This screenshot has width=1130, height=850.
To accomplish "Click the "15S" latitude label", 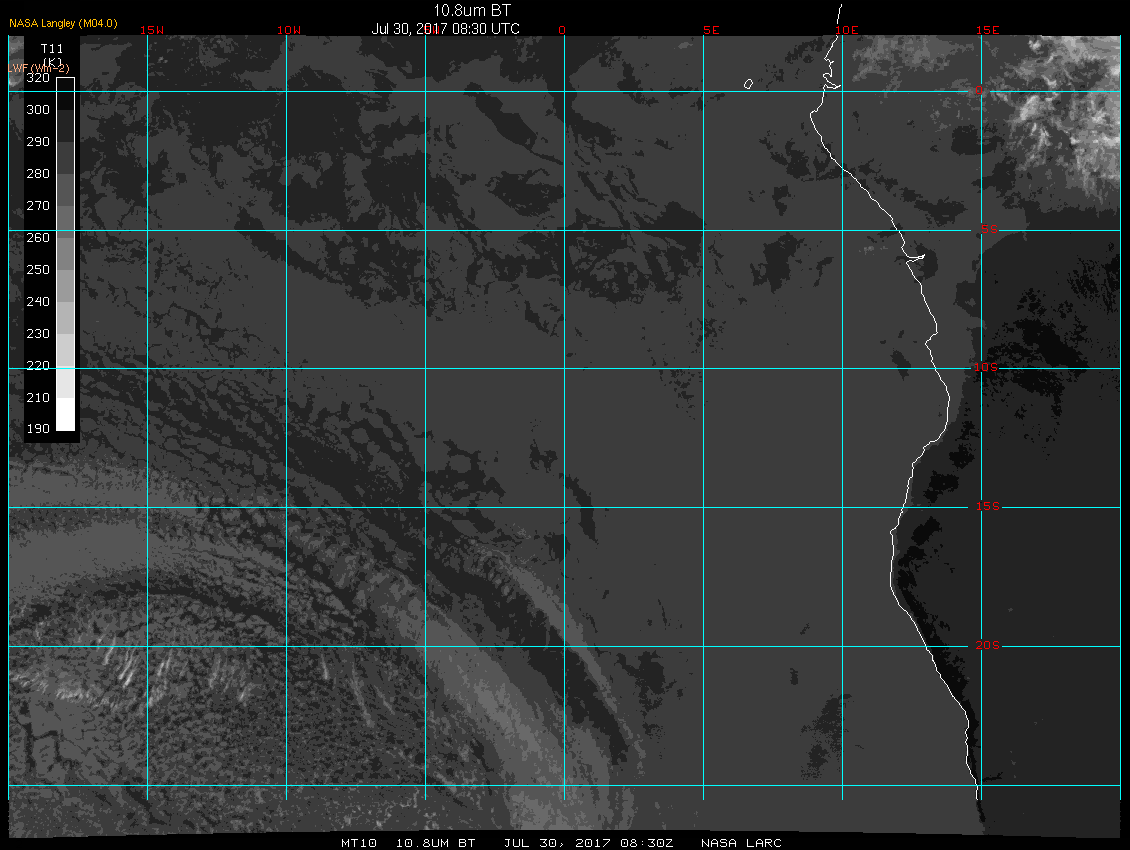I will (987, 506).
